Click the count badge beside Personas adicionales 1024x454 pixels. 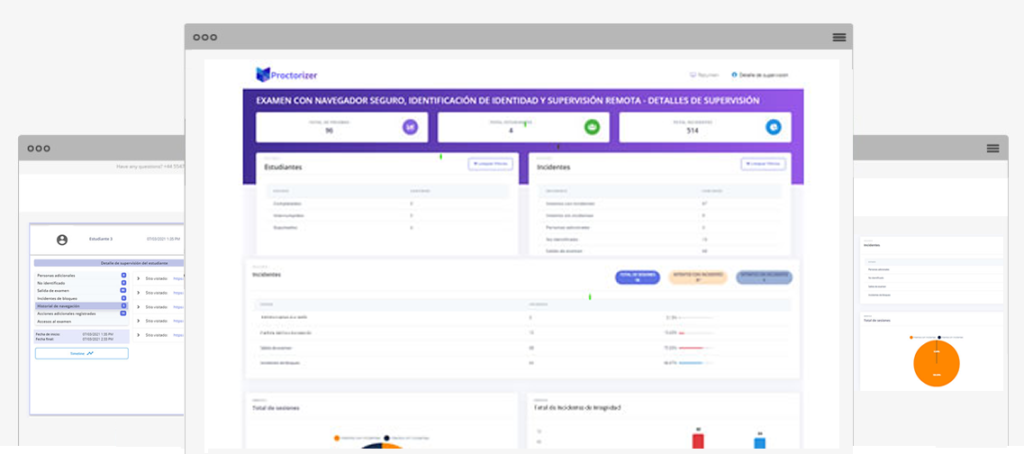(123, 276)
